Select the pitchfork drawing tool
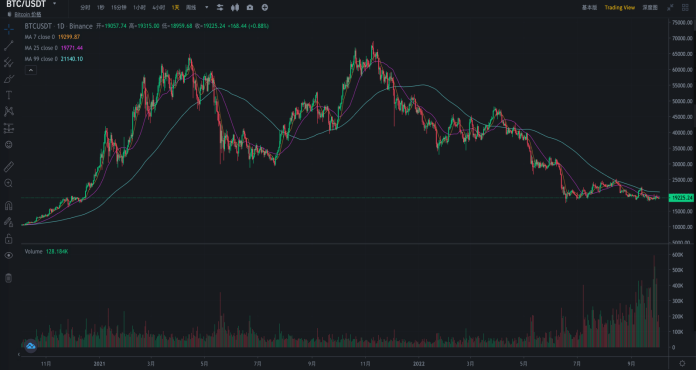 [8, 62]
